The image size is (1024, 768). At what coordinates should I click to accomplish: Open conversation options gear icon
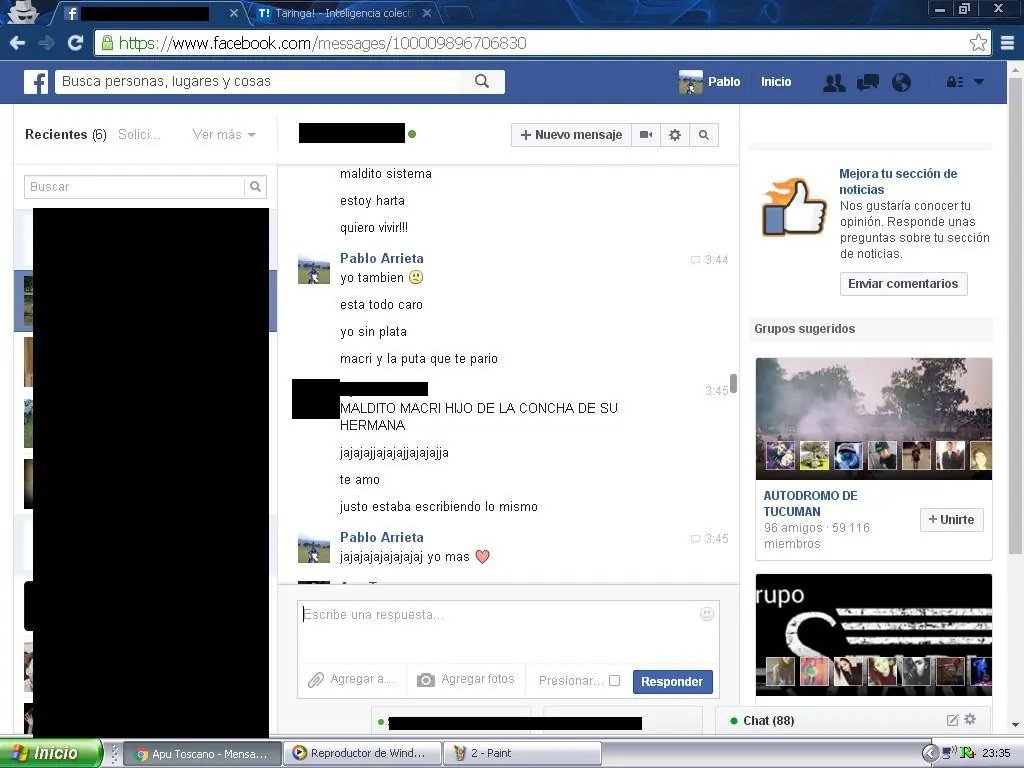click(x=675, y=135)
